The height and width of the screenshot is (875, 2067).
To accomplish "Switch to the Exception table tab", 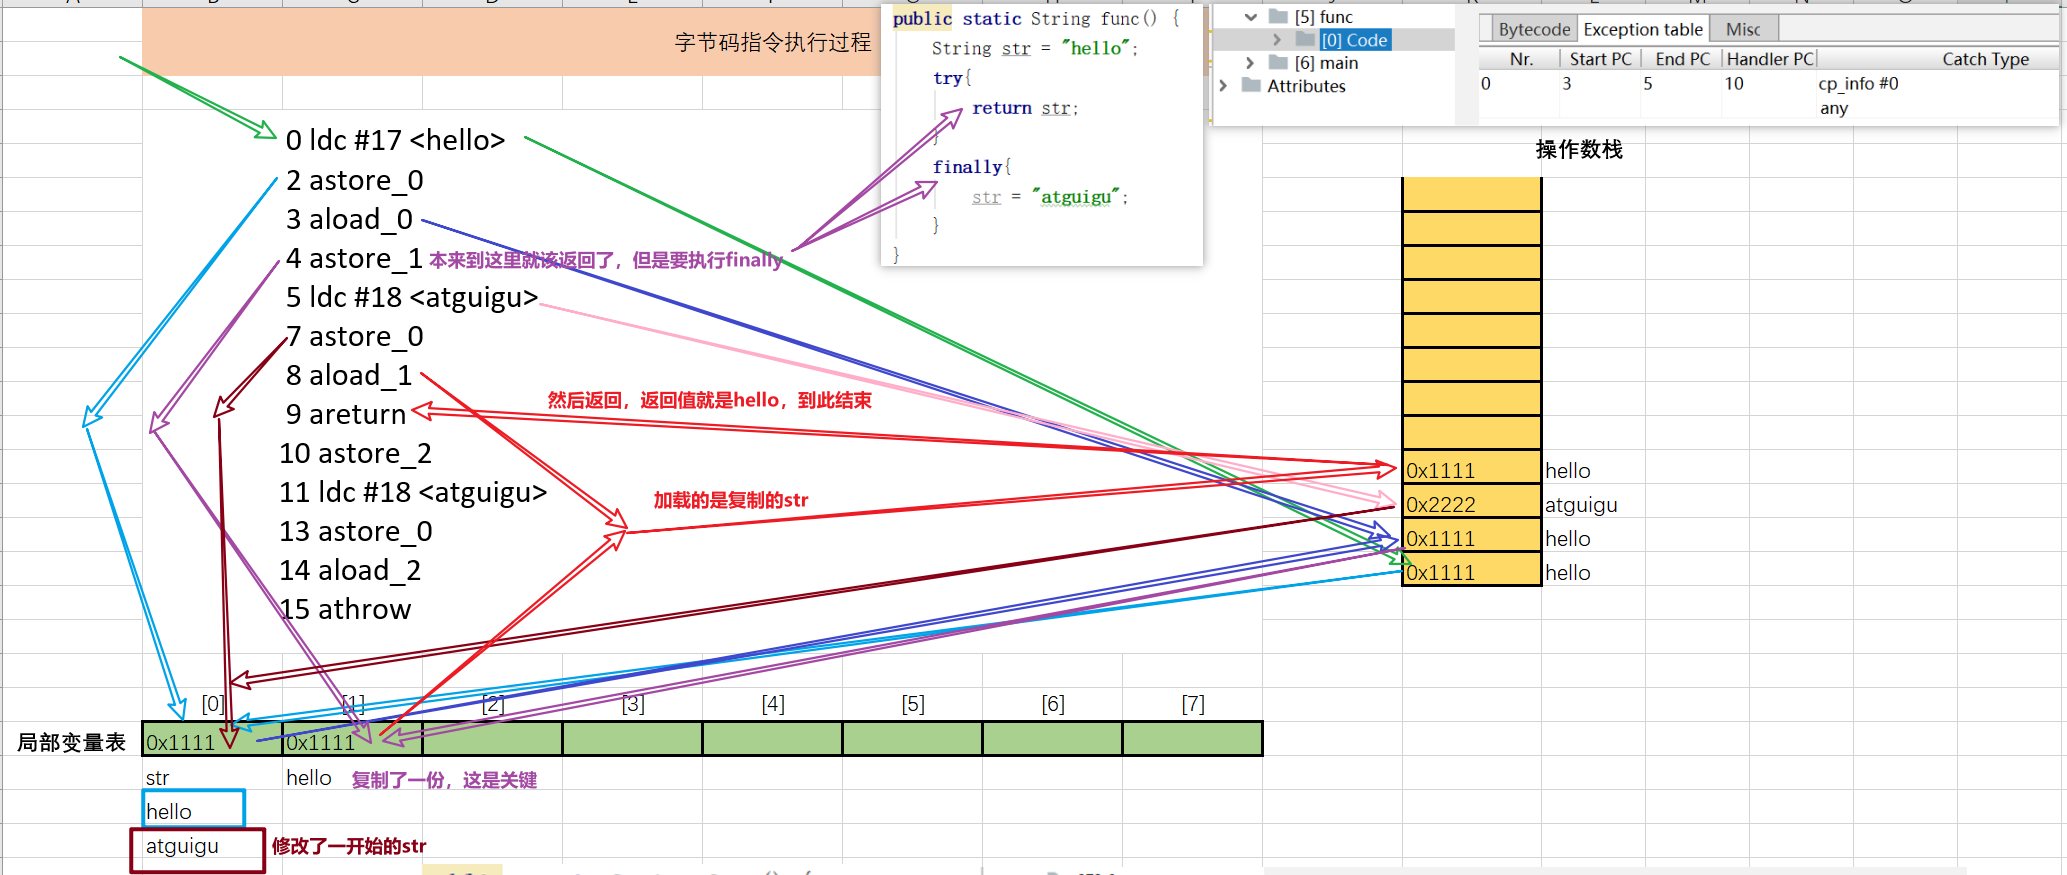I will (x=1642, y=29).
